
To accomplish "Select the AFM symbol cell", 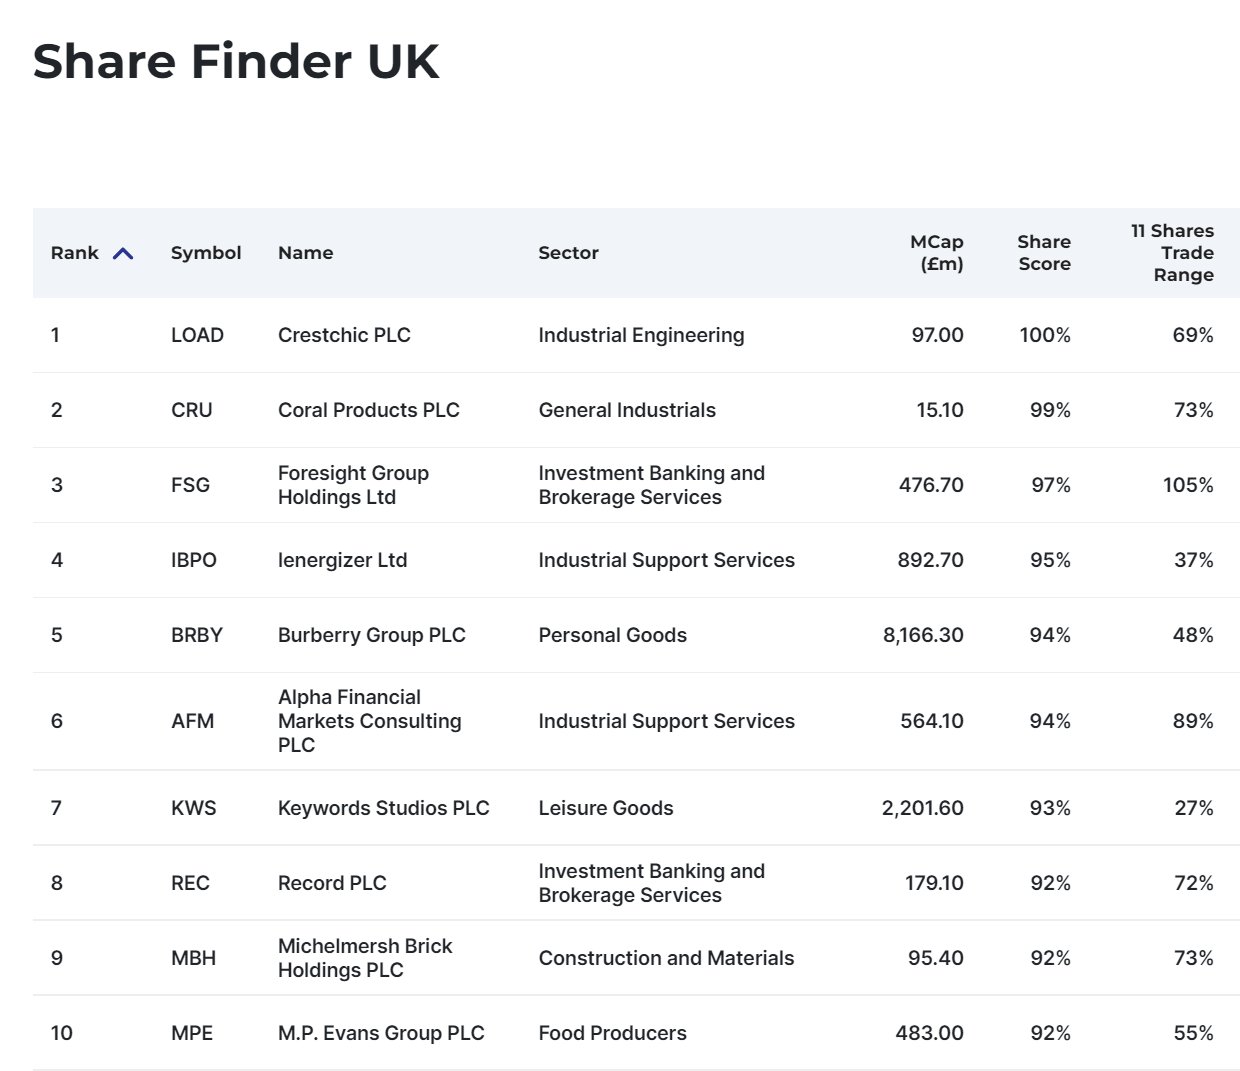I will 193,721.
